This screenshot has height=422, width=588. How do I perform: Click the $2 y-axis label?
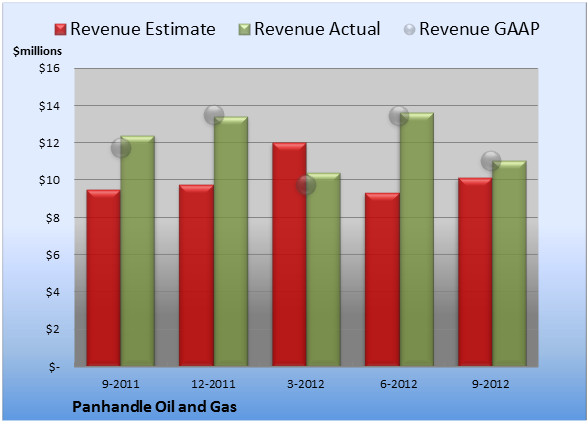pos(53,329)
